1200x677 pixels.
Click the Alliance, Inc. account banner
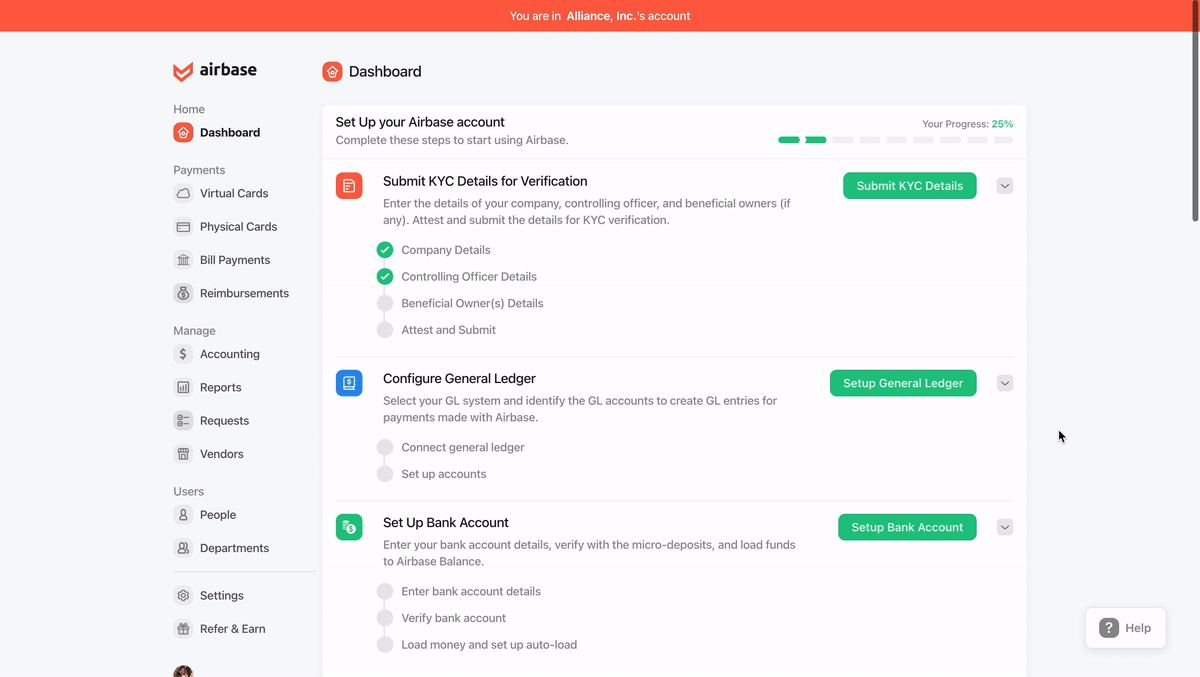click(600, 16)
